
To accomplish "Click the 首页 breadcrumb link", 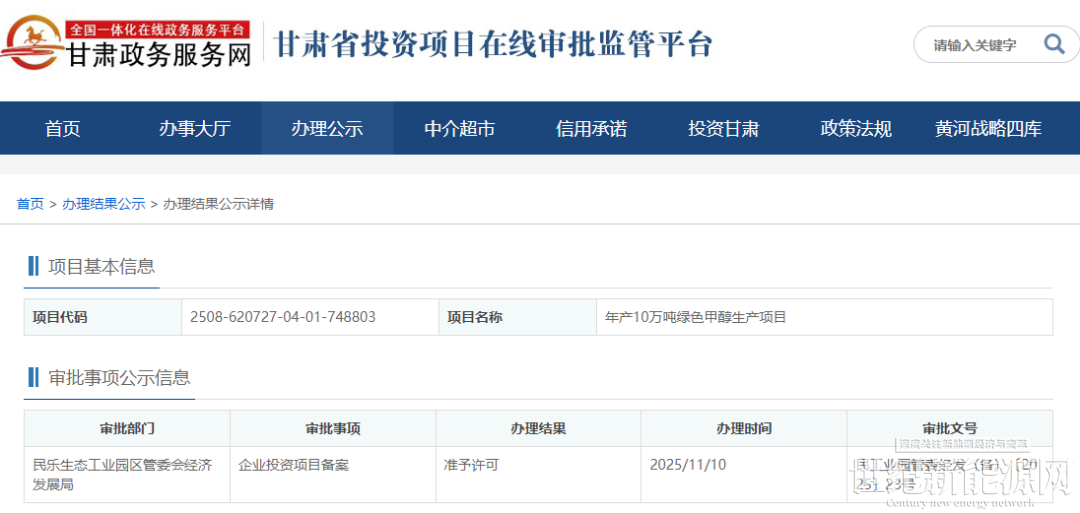I will 30,204.
